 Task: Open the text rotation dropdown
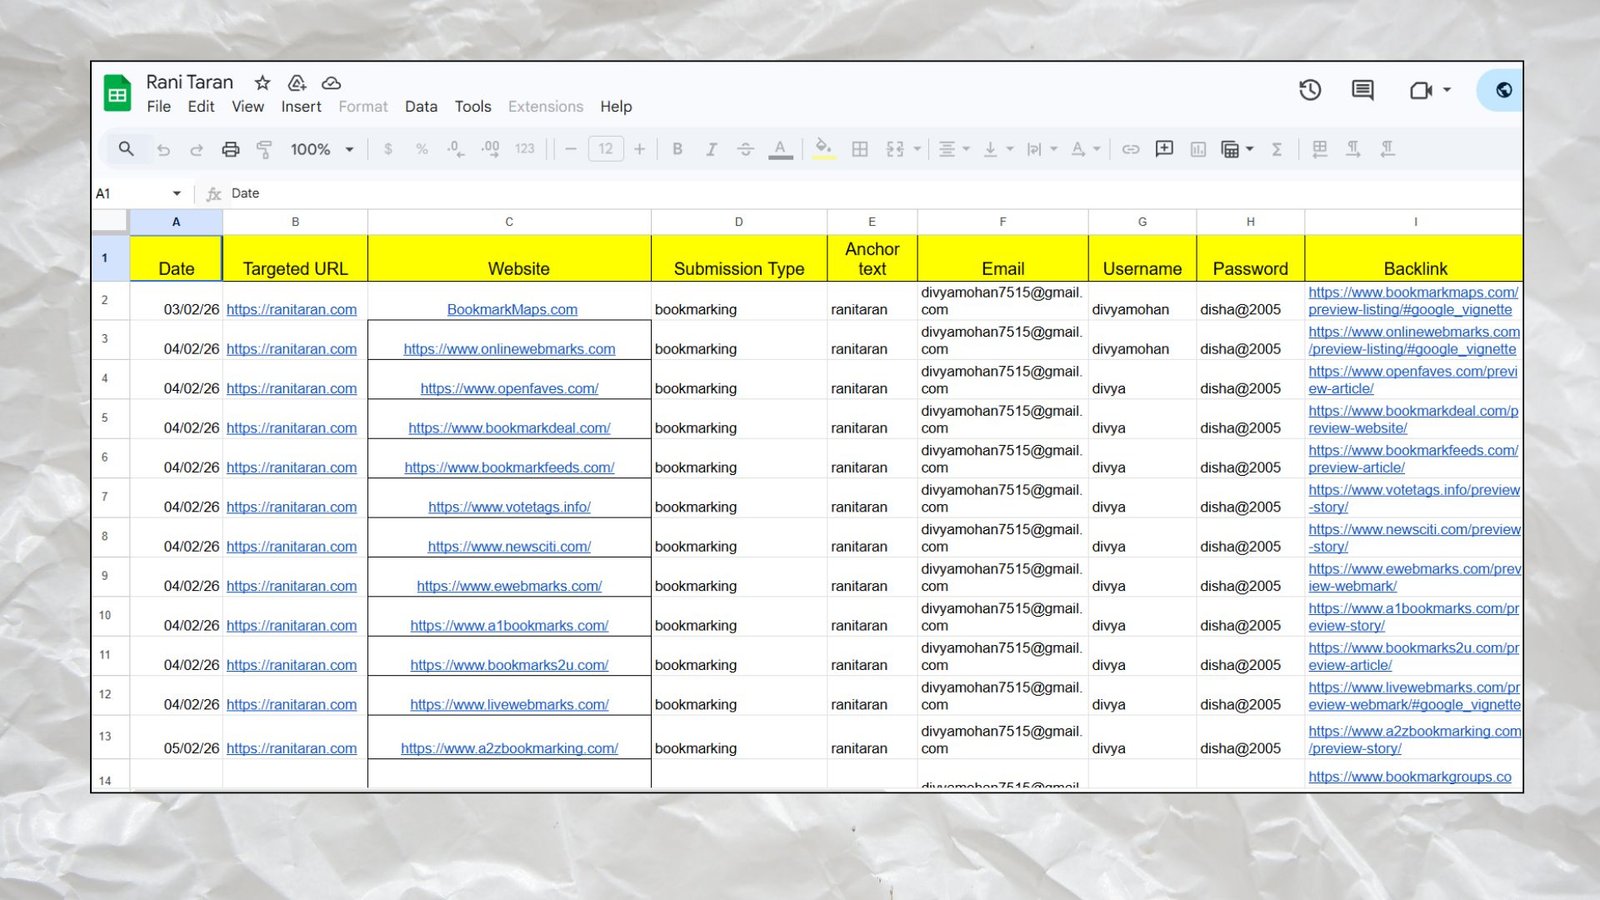[1085, 149]
